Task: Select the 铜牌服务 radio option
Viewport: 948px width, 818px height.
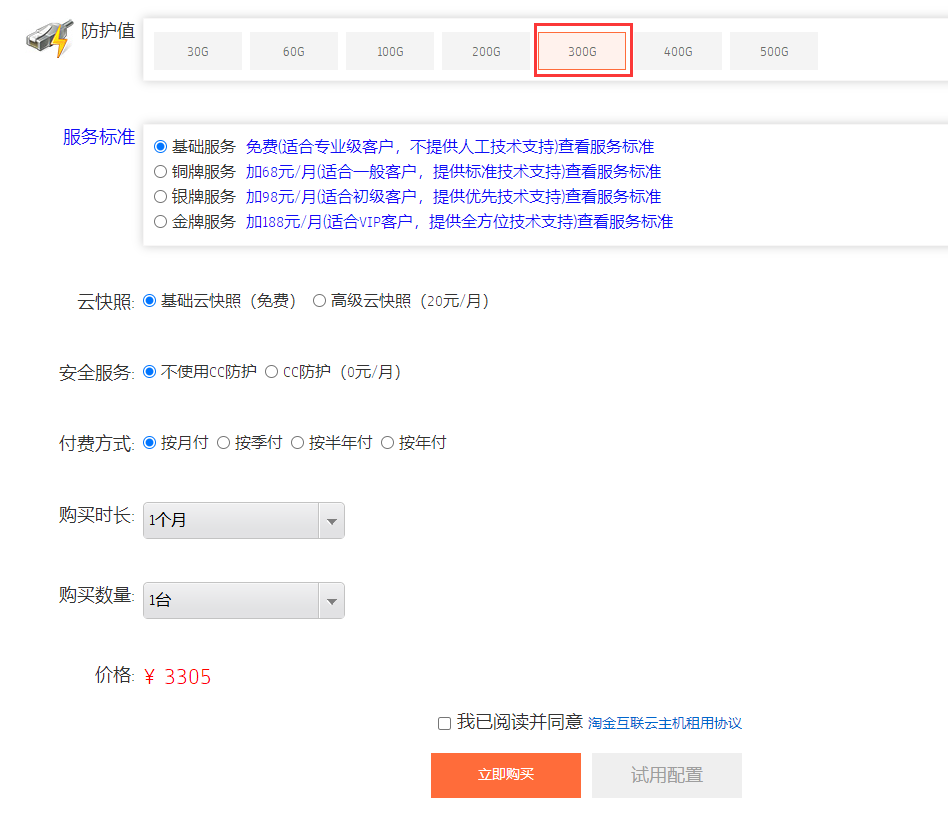Action: click(x=160, y=171)
